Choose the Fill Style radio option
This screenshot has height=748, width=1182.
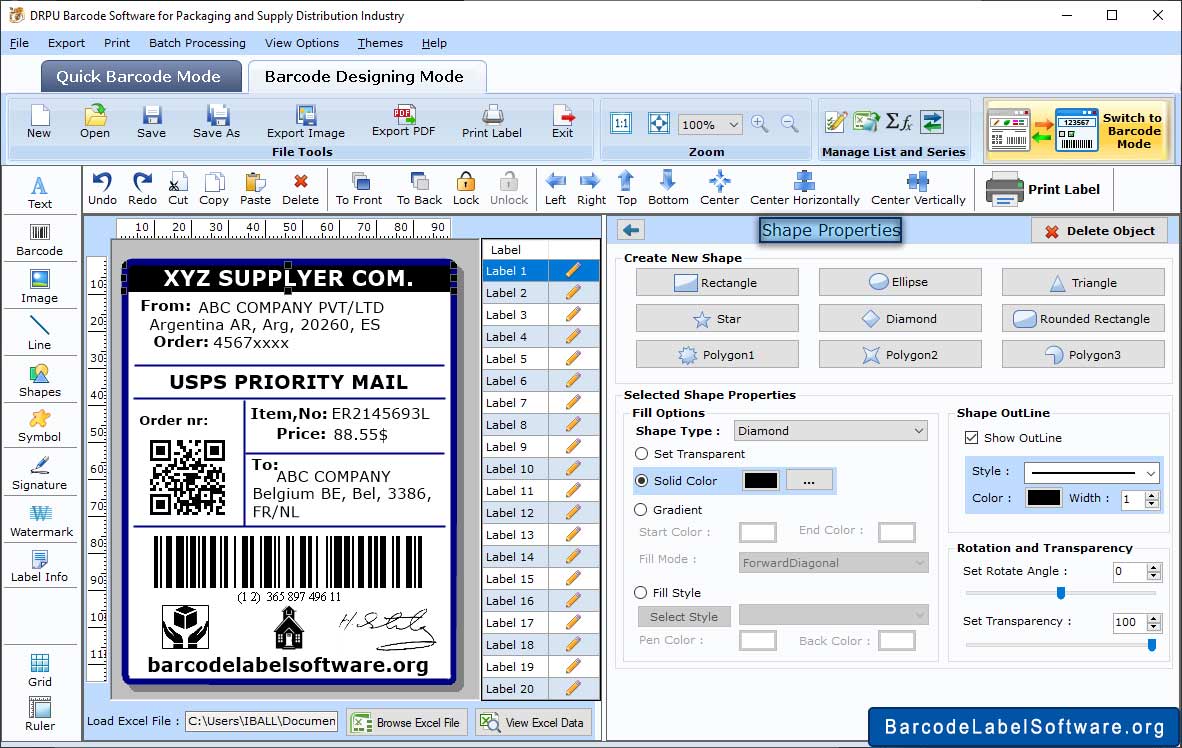click(x=641, y=593)
